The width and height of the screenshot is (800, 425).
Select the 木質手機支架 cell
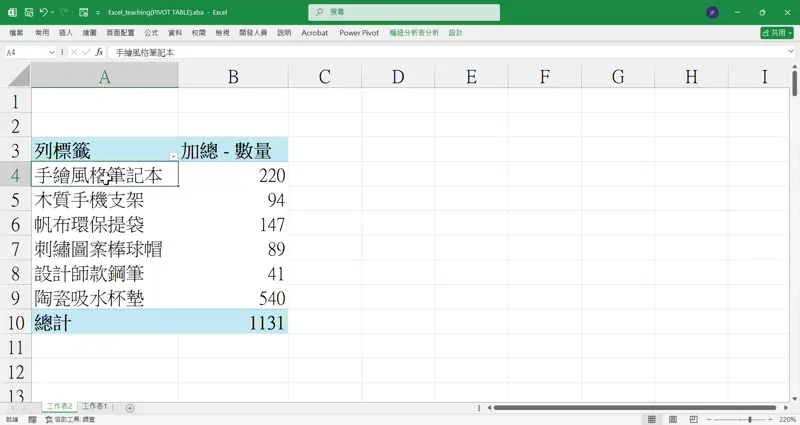(x=105, y=200)
